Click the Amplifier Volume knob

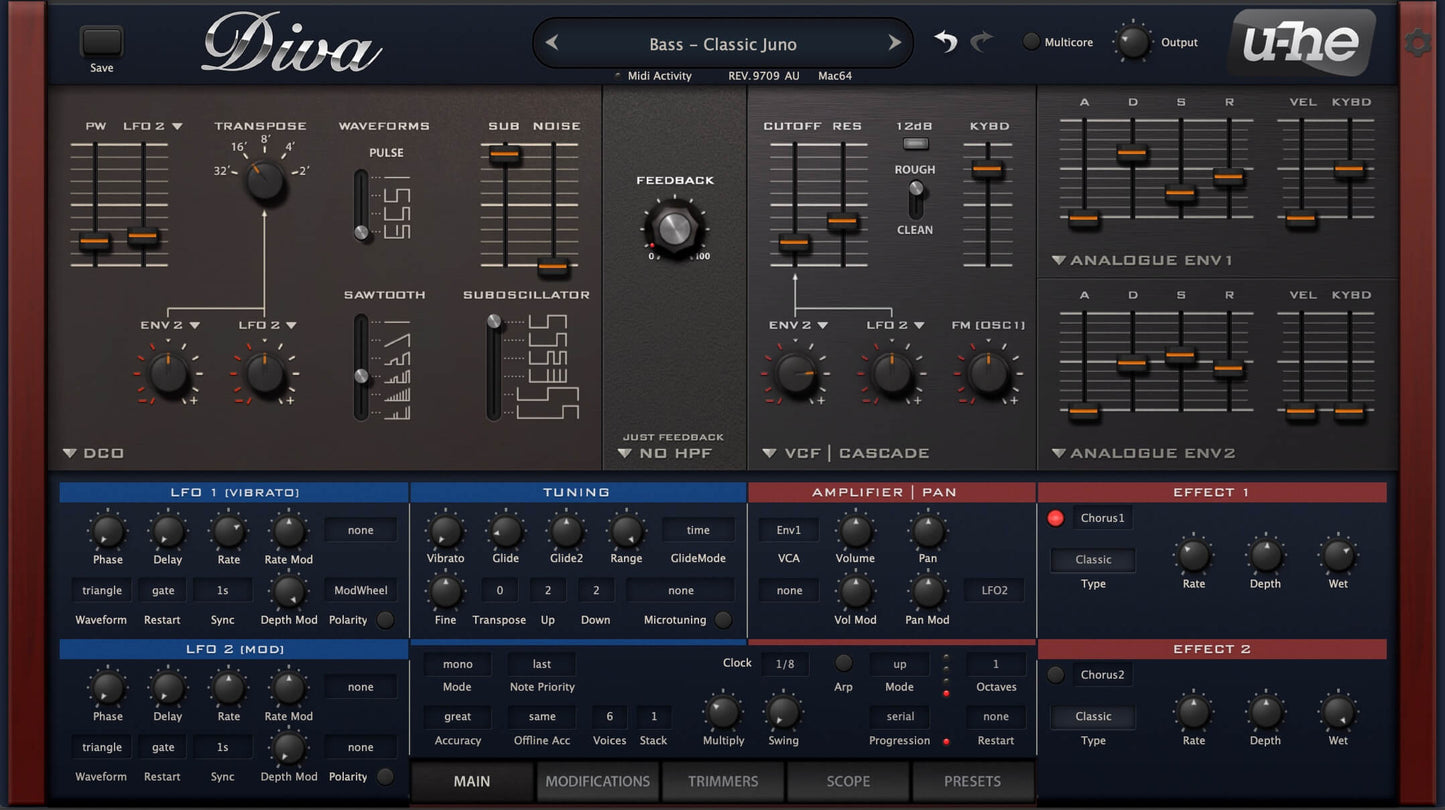pos(855,530)
